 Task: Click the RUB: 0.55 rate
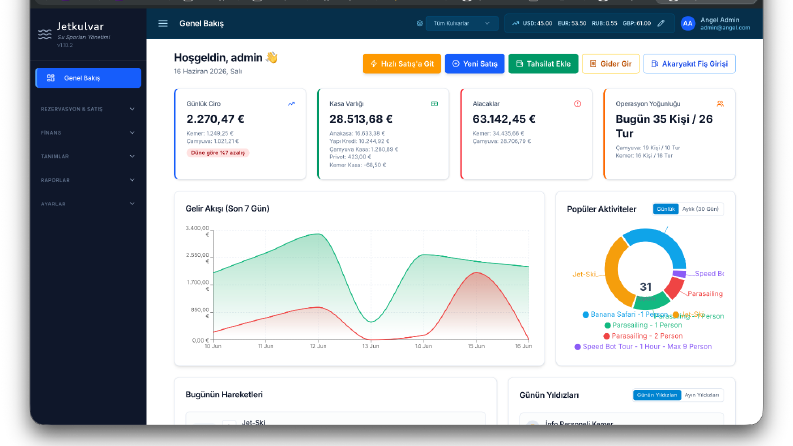[x=604, y=23]
